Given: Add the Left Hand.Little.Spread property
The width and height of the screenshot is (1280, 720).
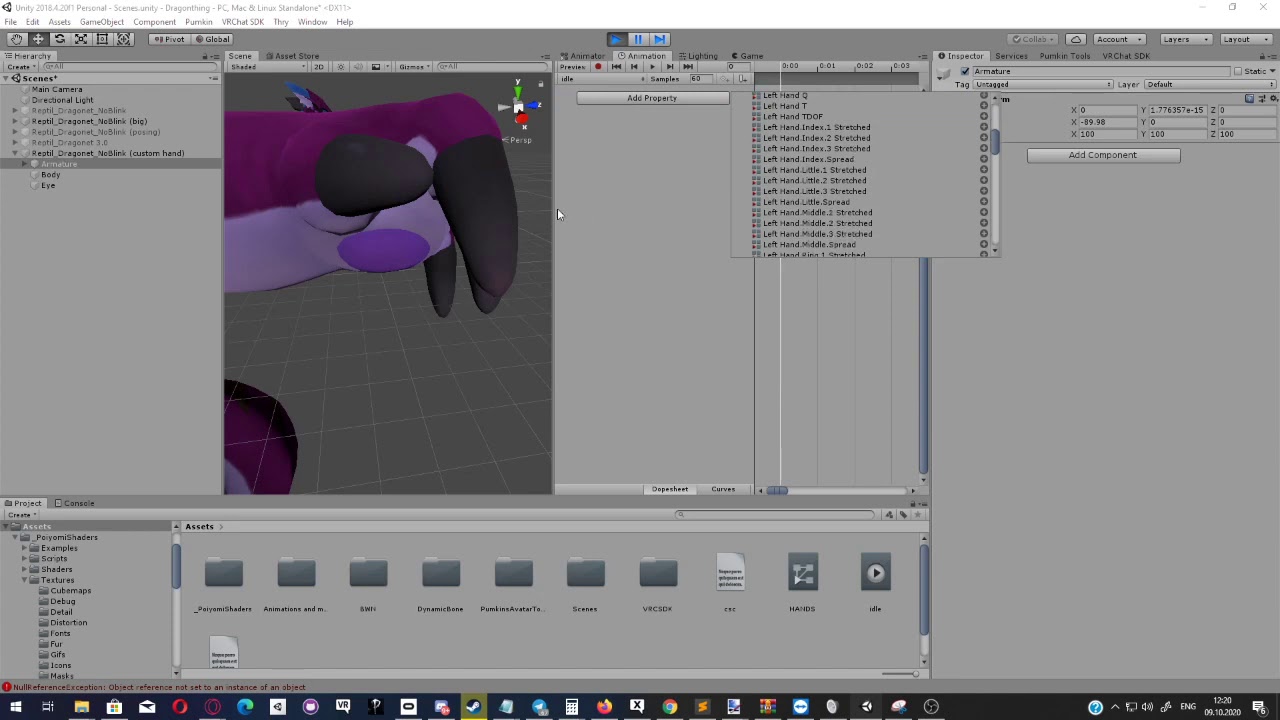Looking at the screenshot, I should (x=984, y=202).
